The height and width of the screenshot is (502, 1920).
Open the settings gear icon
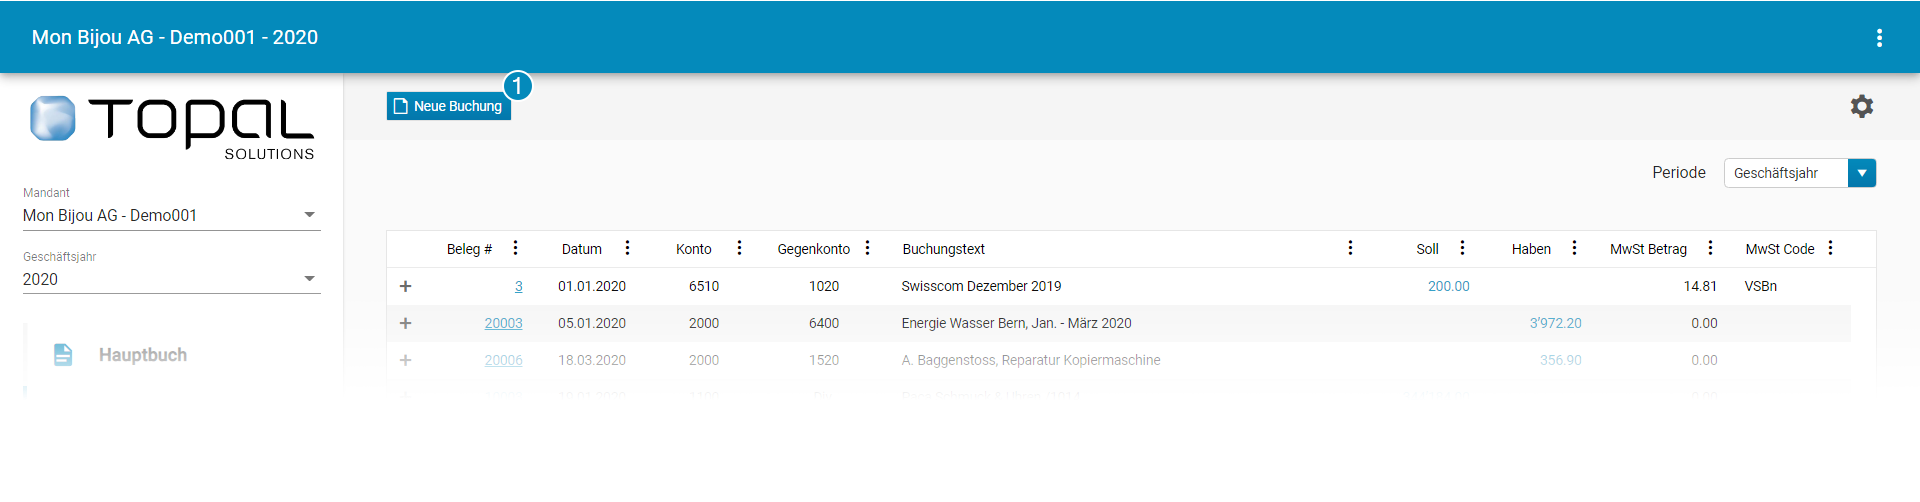tap(1861, 106)
